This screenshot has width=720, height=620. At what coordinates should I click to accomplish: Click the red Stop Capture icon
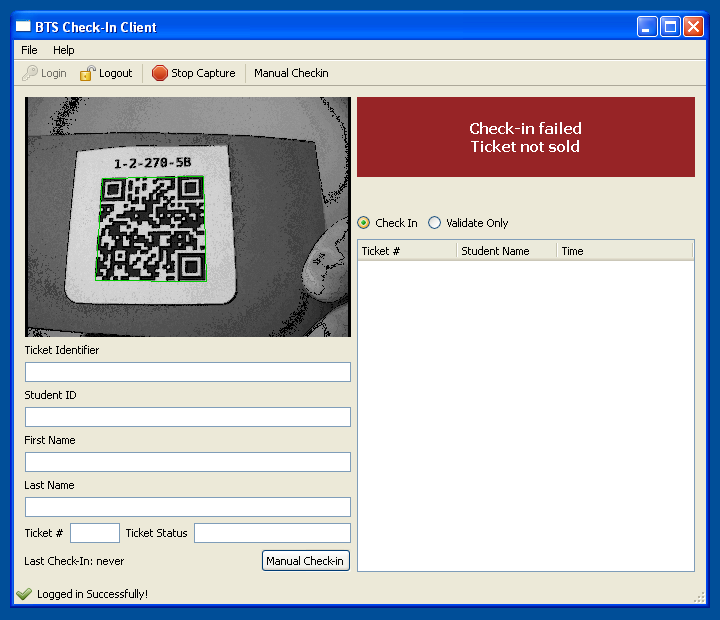[159, 73]
